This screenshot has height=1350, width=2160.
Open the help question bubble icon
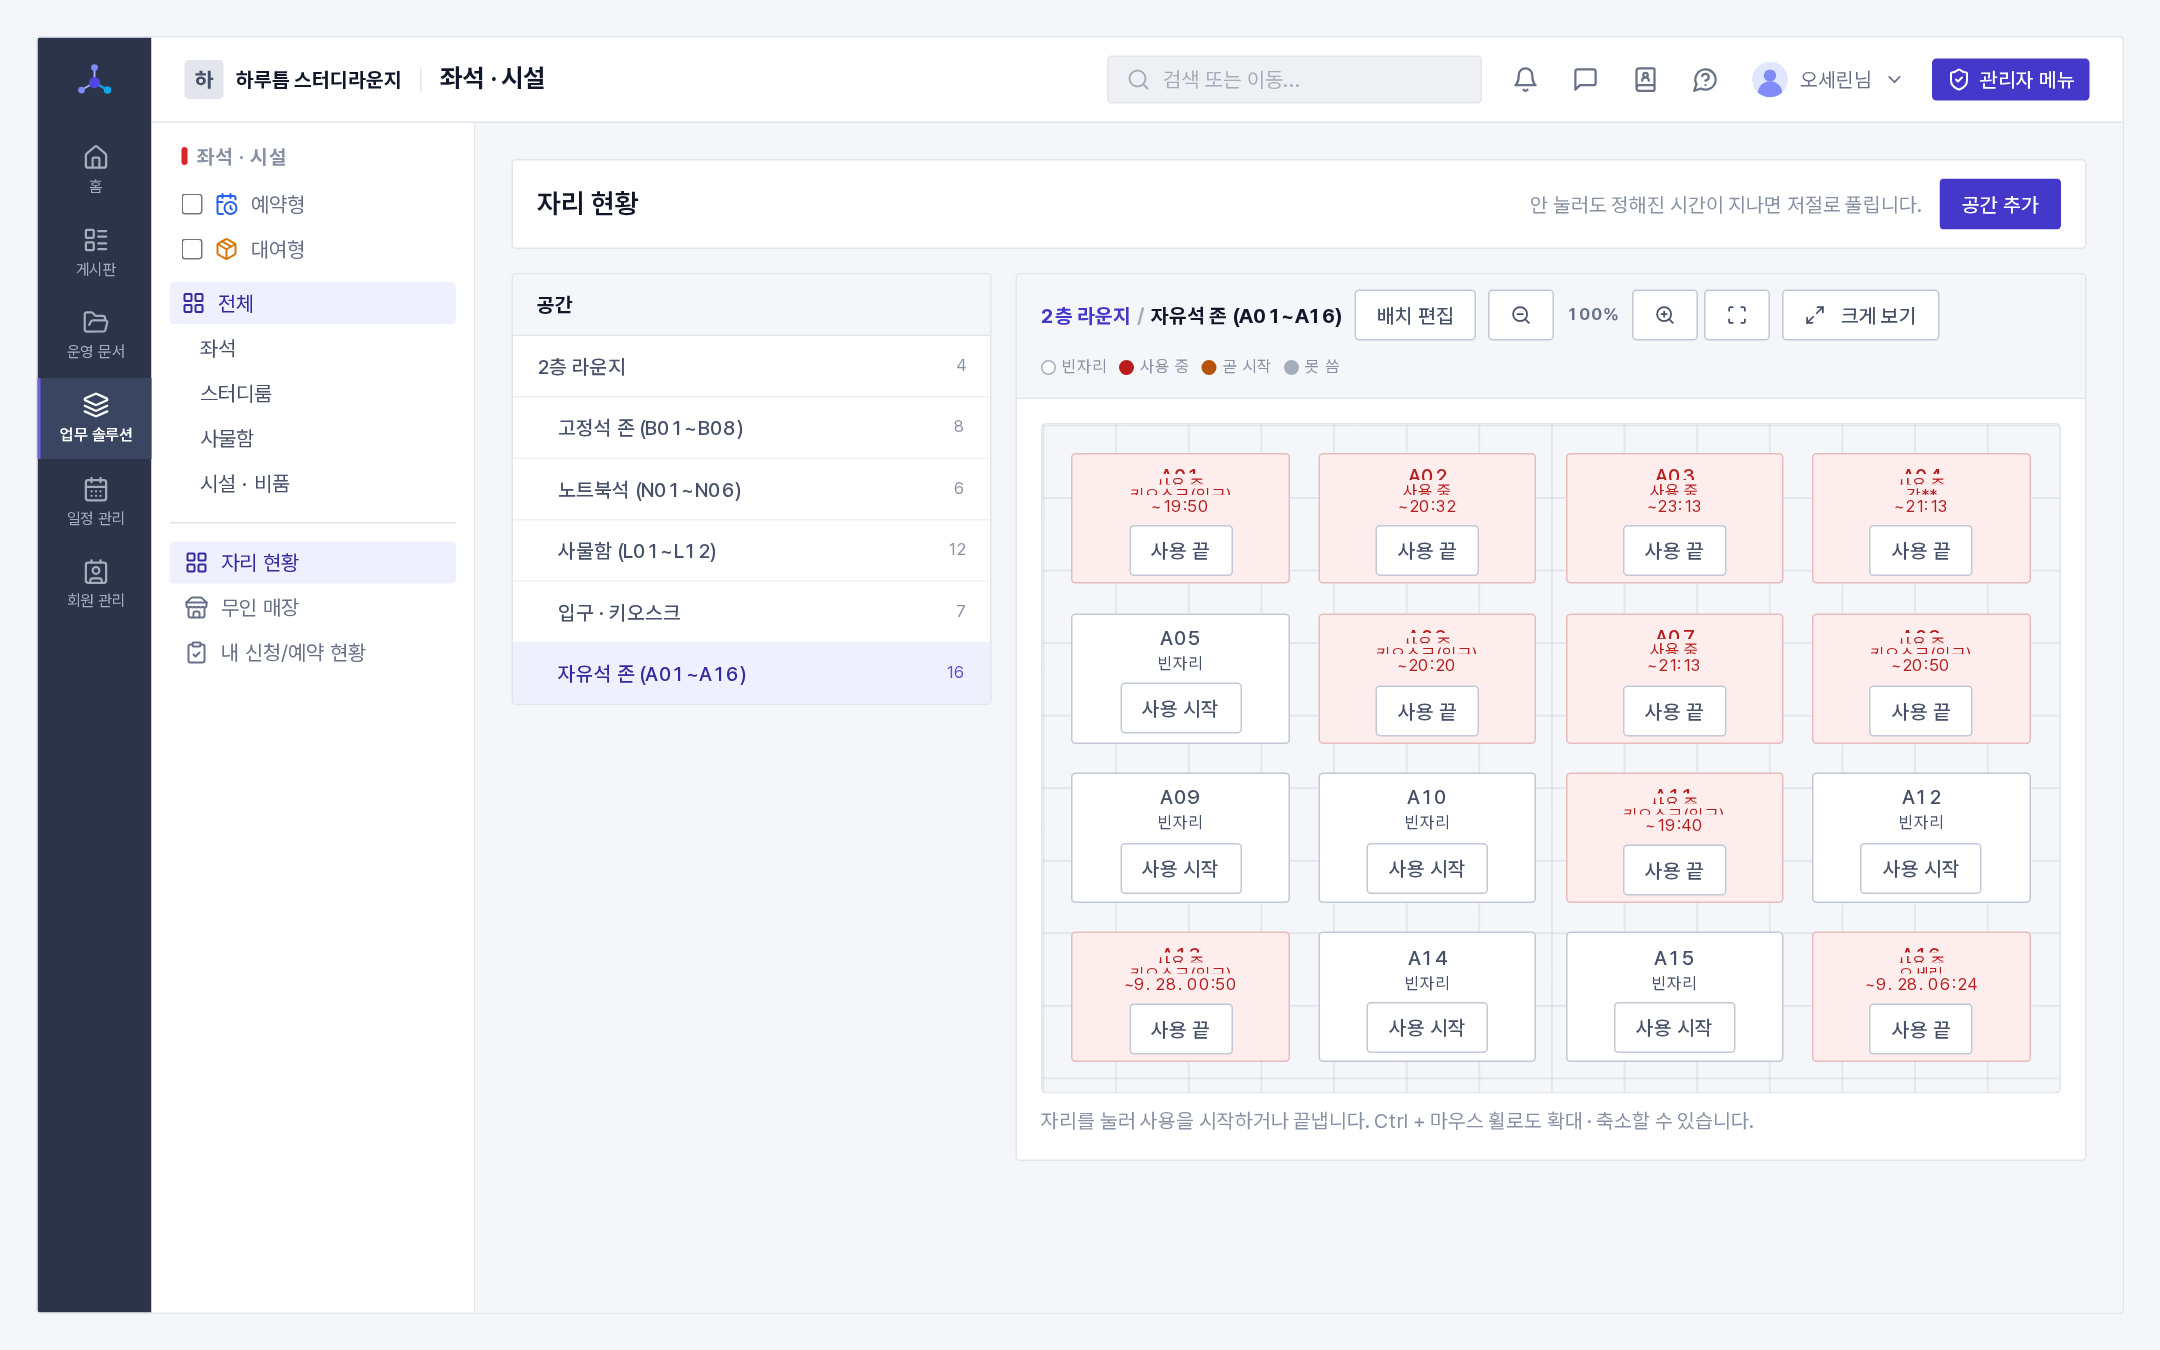(1705, 79)
